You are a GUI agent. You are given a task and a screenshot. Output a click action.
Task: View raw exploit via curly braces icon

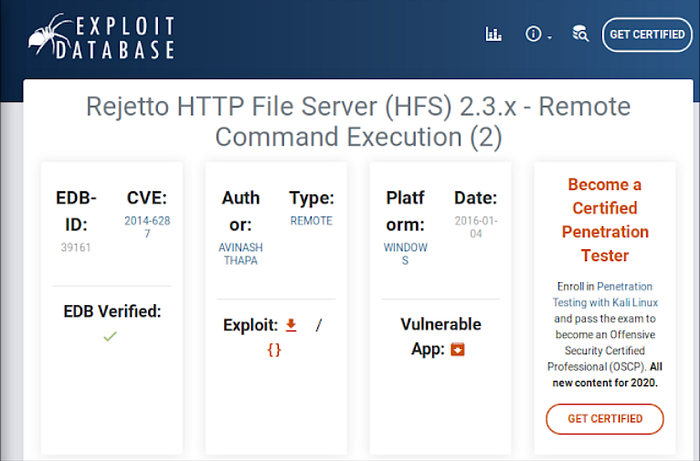tap(274, 350)
